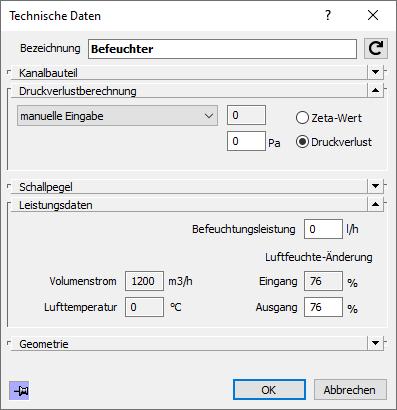Open the help question mark icon

(x=328, y=15)
